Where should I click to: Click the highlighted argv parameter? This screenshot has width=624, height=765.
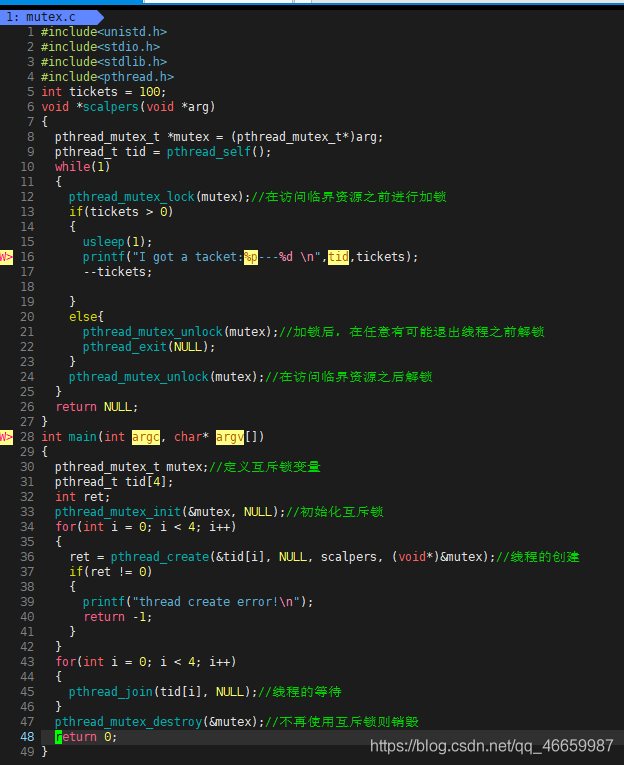tap(230, 437)
